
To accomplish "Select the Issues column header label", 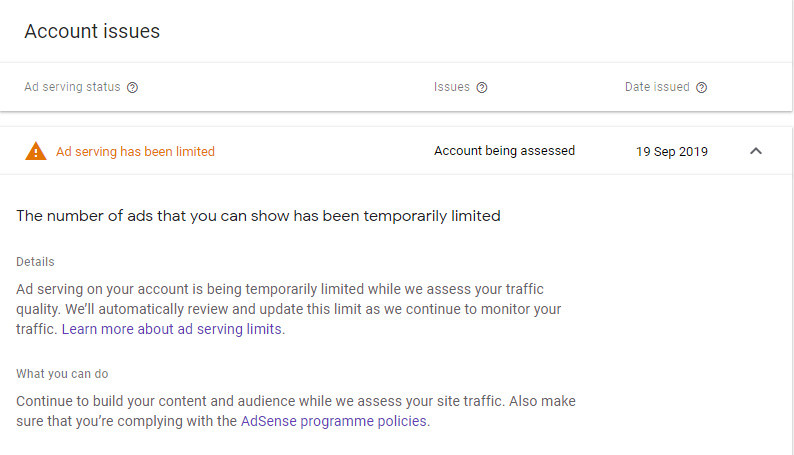I will pyautogui.click(x=452, y=87).
